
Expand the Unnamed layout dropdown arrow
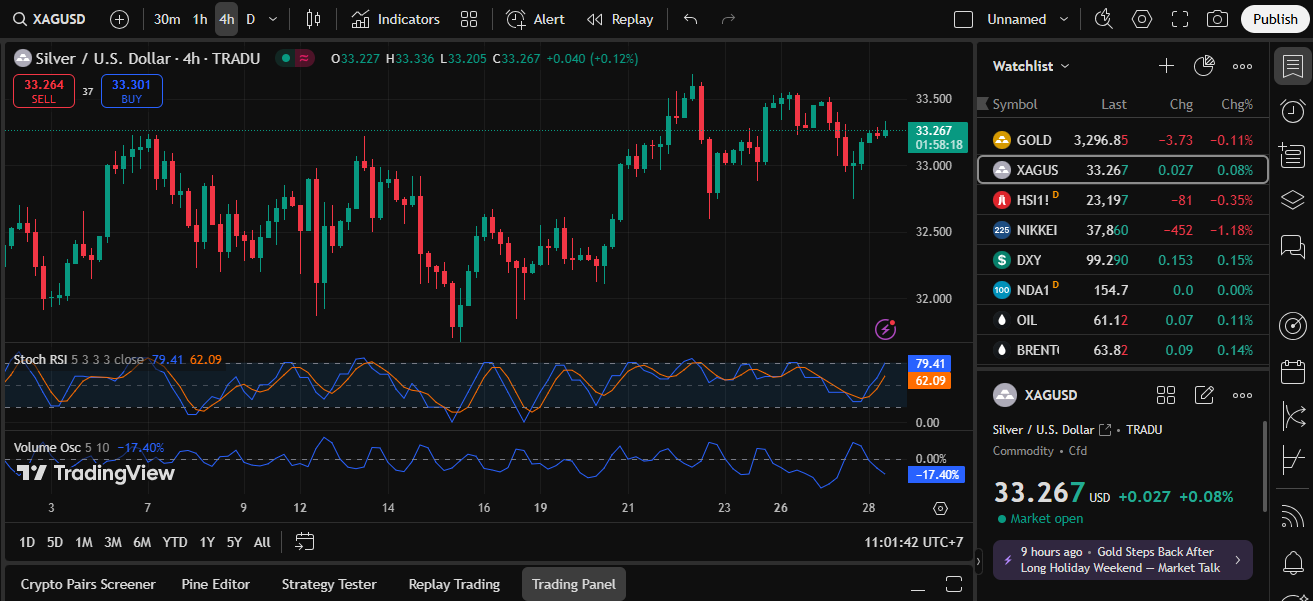click(1063, 19)
